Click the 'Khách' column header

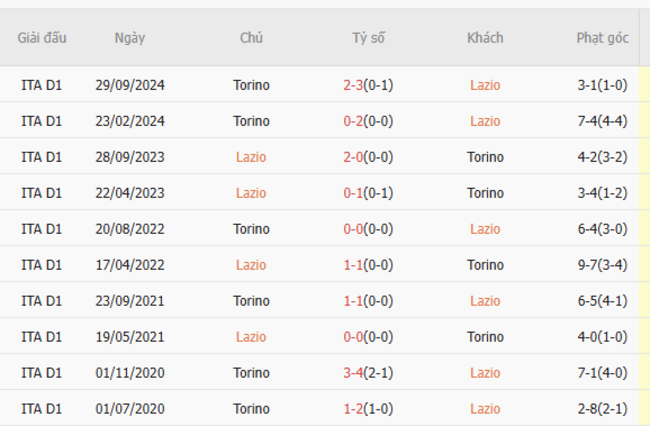pos(485,38)
